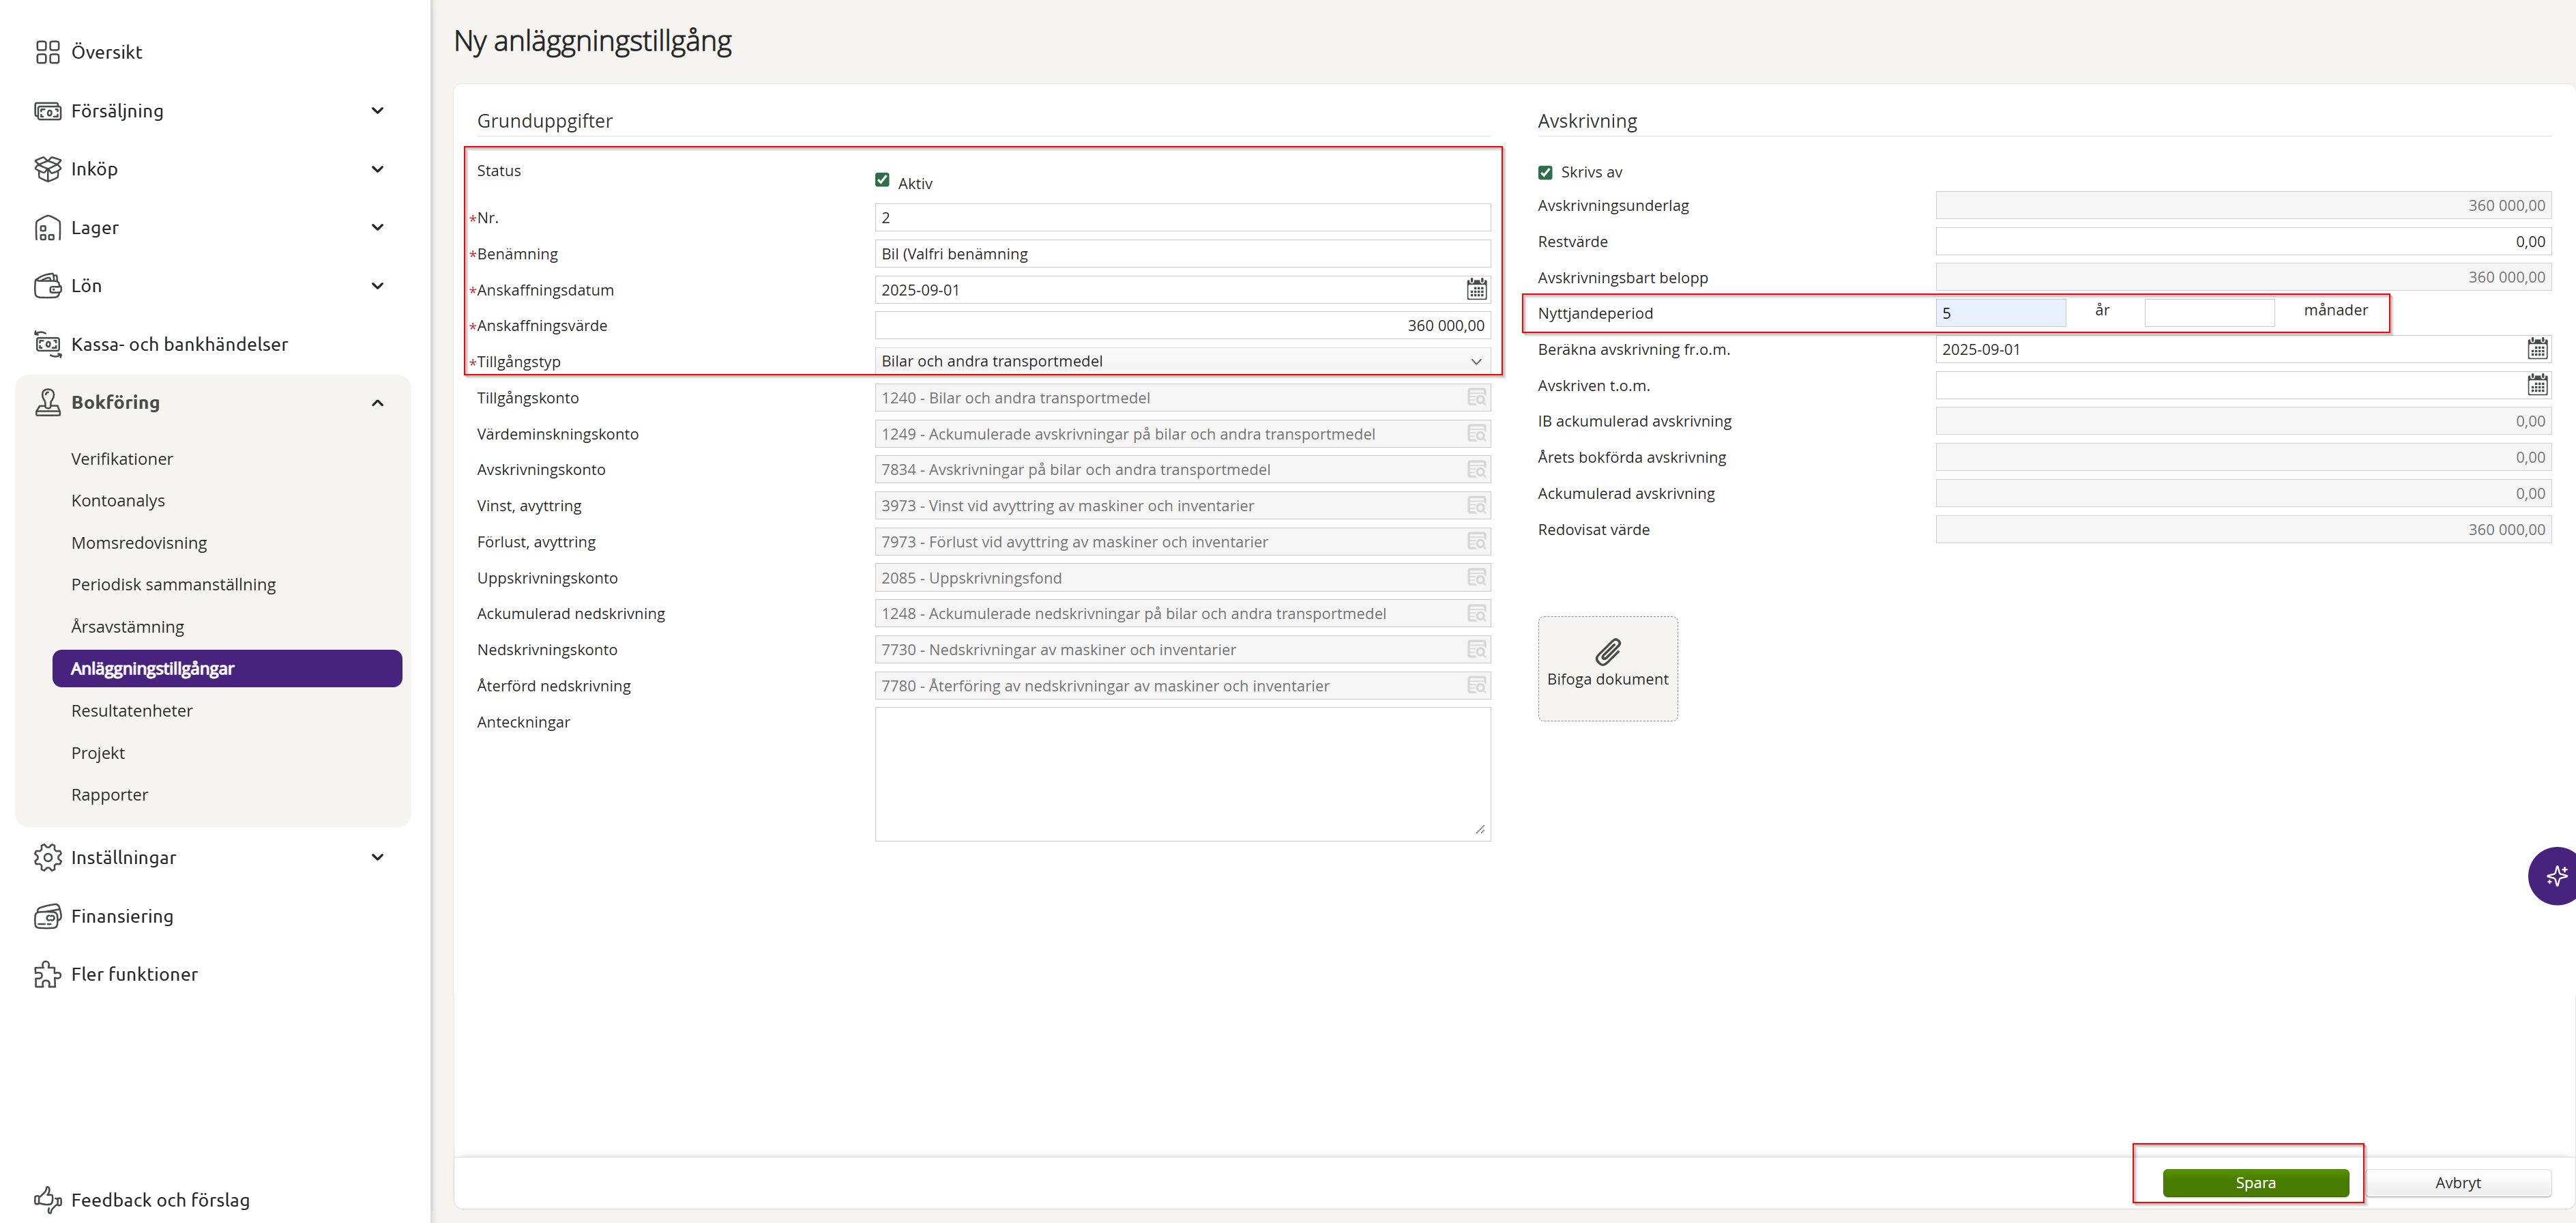Open Verifikationer in the sidebar
The width and height of the screenshot is (2576, 1223).
pyautogui.click(x=122, y=459)
